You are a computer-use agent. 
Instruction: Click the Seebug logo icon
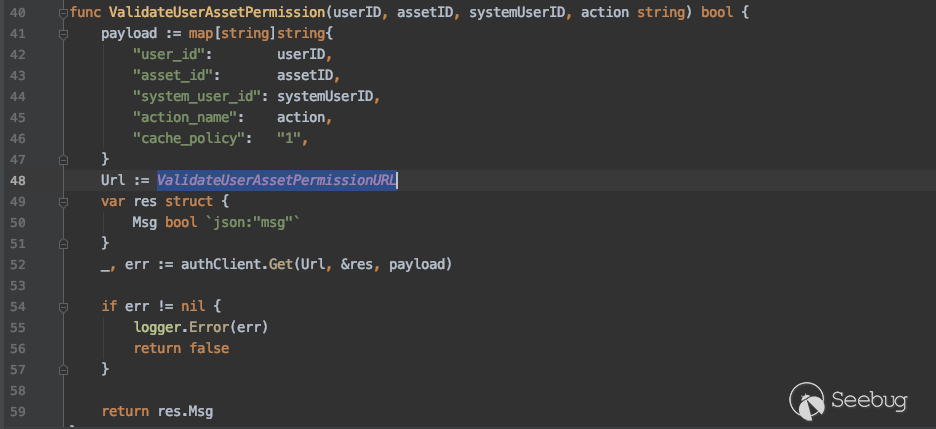(806, 399)
